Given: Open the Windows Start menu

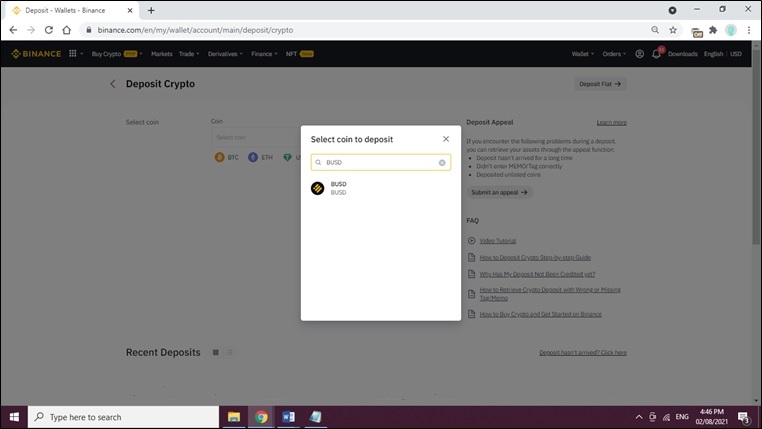Looking at the screenshot, I should click(14, 417).
